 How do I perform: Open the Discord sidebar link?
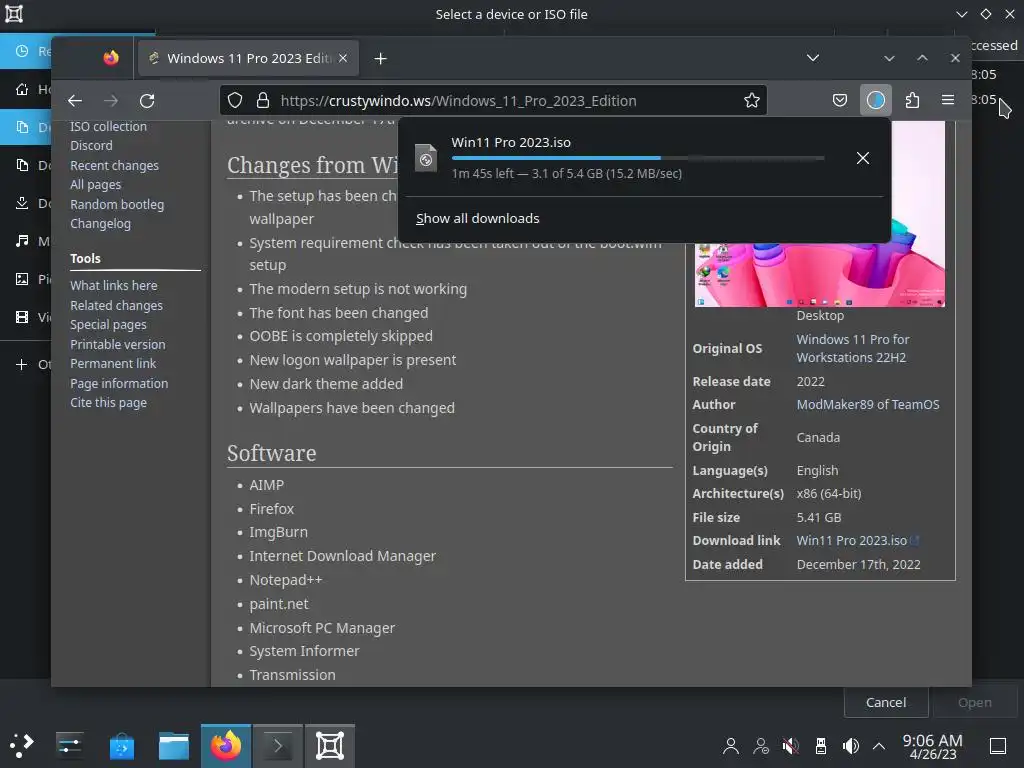[91, 146]
